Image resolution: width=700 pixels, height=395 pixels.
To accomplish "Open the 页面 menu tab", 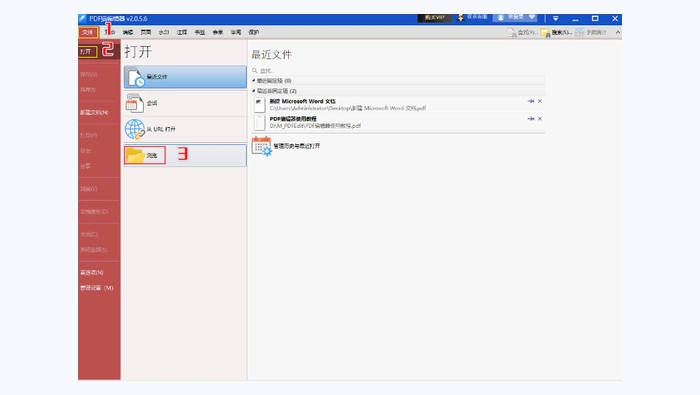I will pyautogui.click(x=146, y=32).
